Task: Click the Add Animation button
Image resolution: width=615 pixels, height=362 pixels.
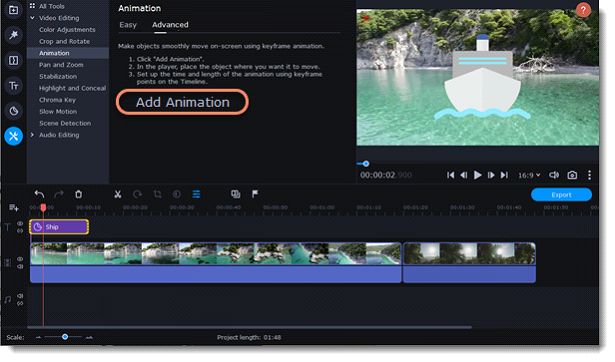Action: (182, 102)
